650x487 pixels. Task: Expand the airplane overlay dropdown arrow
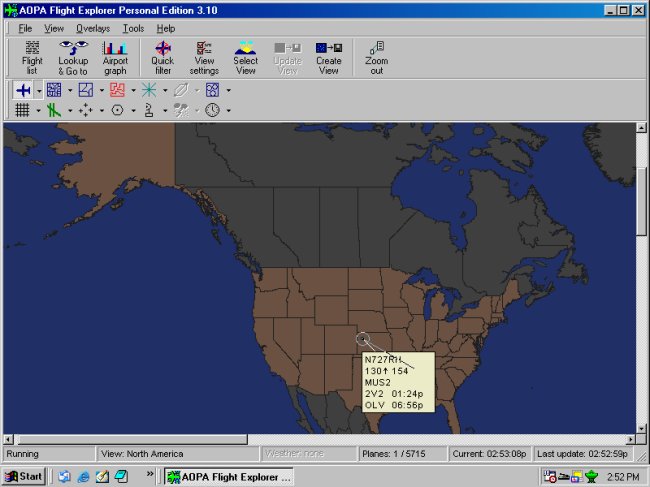(x=39, y=90)
